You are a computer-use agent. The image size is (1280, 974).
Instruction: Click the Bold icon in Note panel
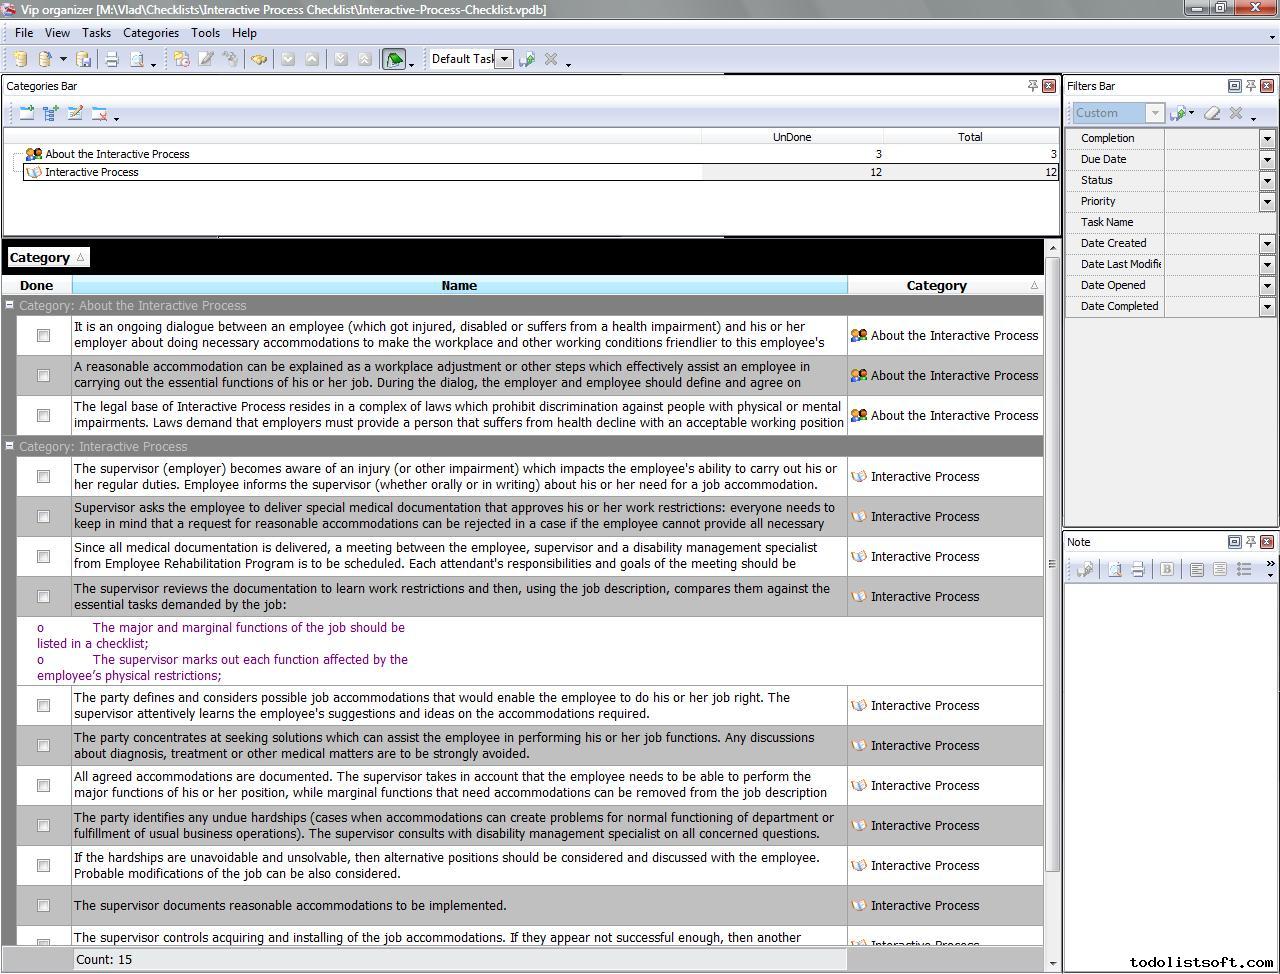tap(1166, 569)
